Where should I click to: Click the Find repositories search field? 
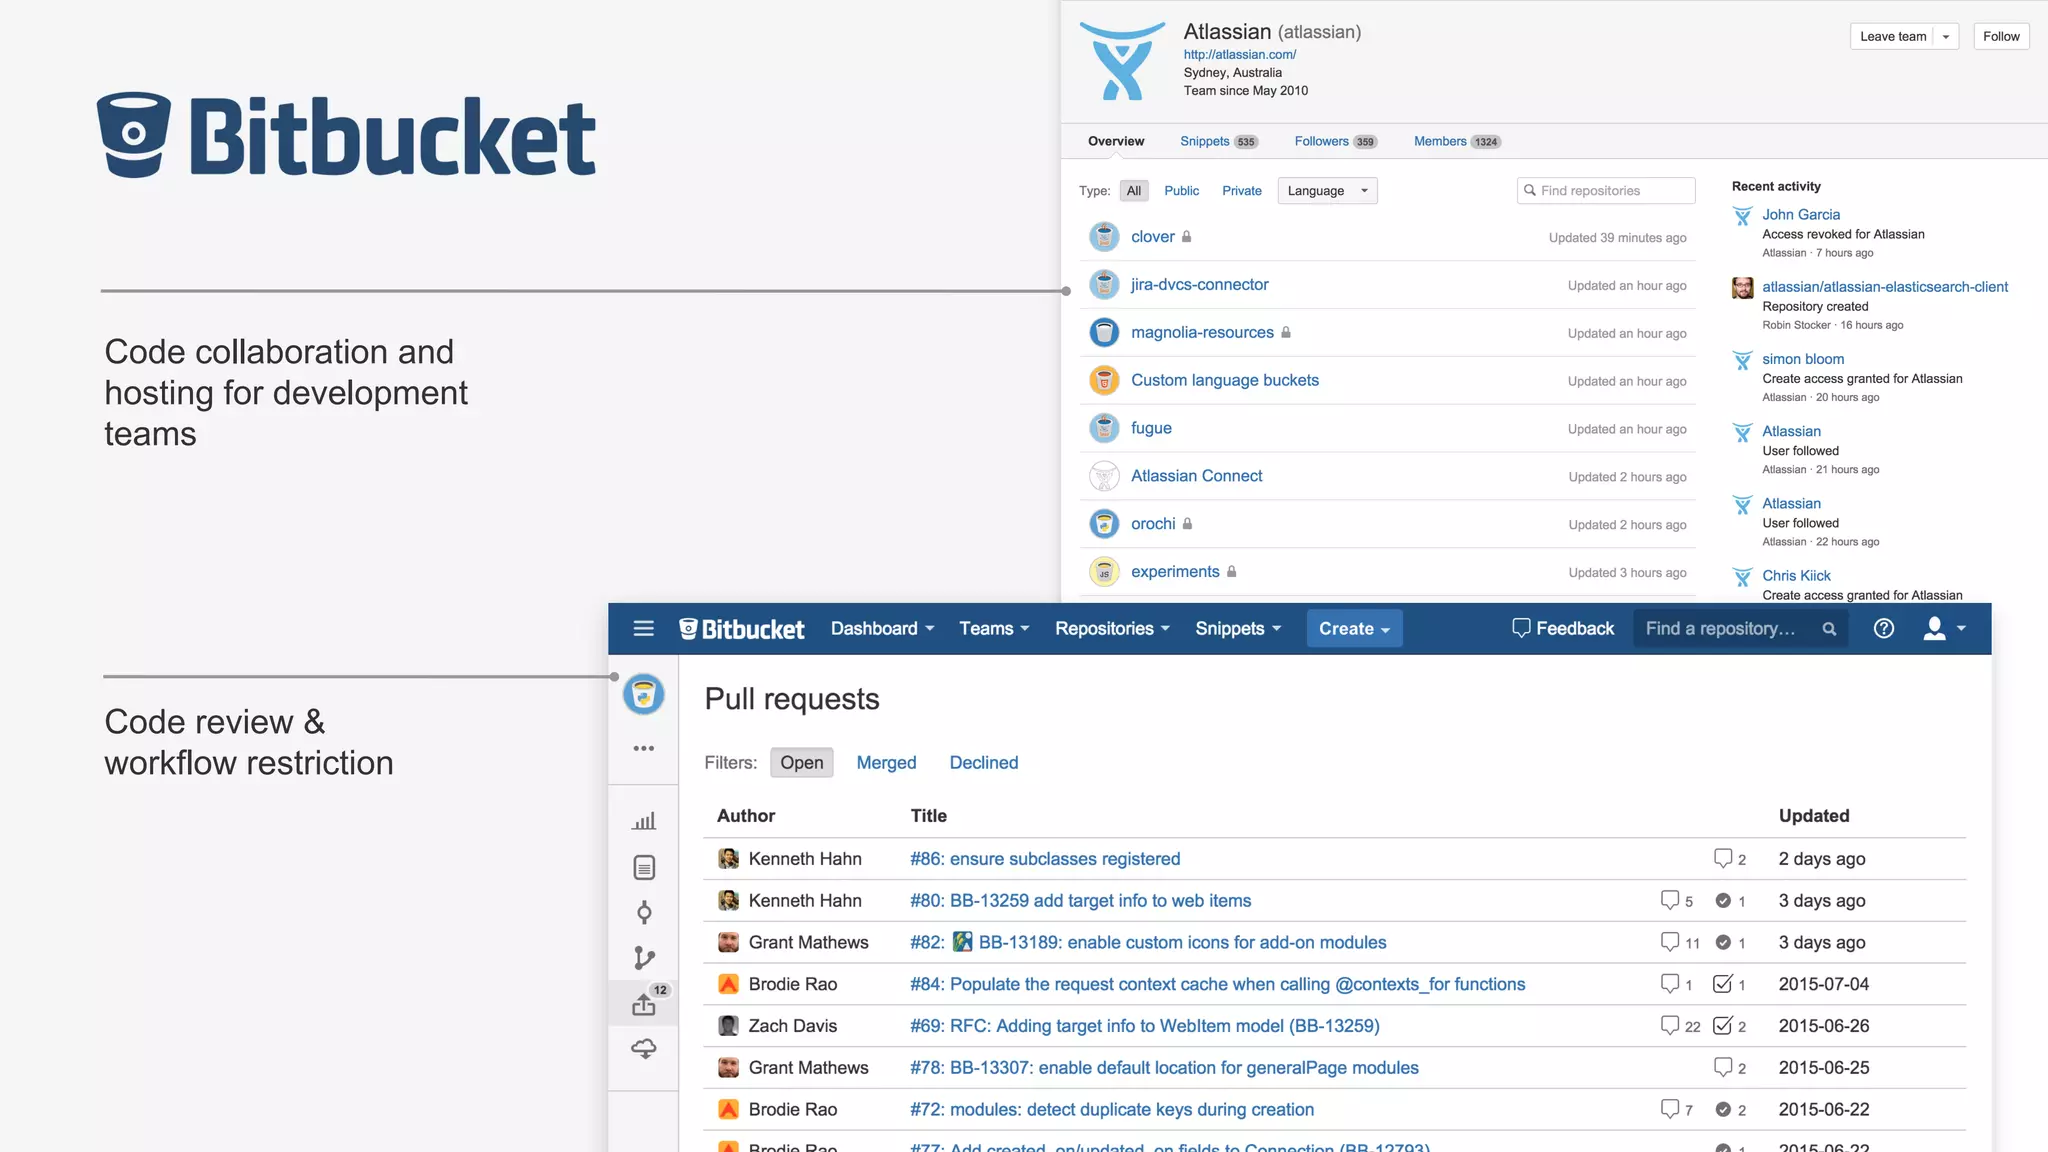[x=1606, y=191]
